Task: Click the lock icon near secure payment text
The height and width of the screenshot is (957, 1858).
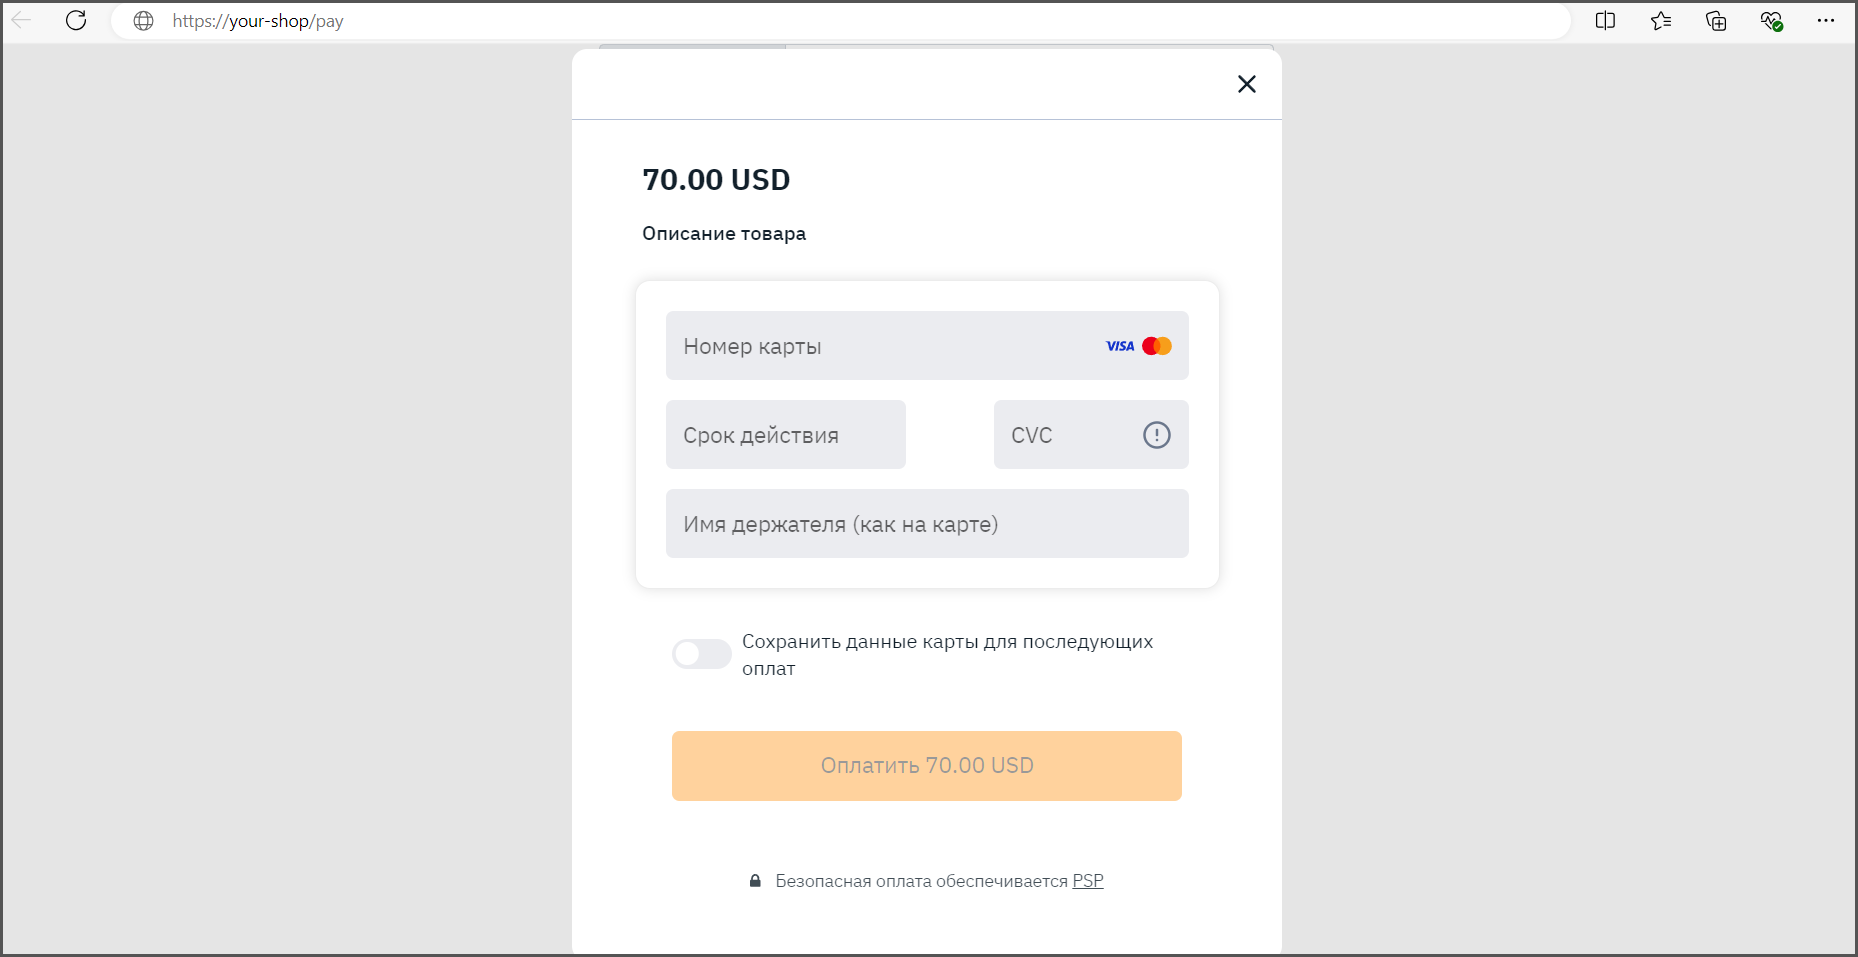Action: point(755,880)
